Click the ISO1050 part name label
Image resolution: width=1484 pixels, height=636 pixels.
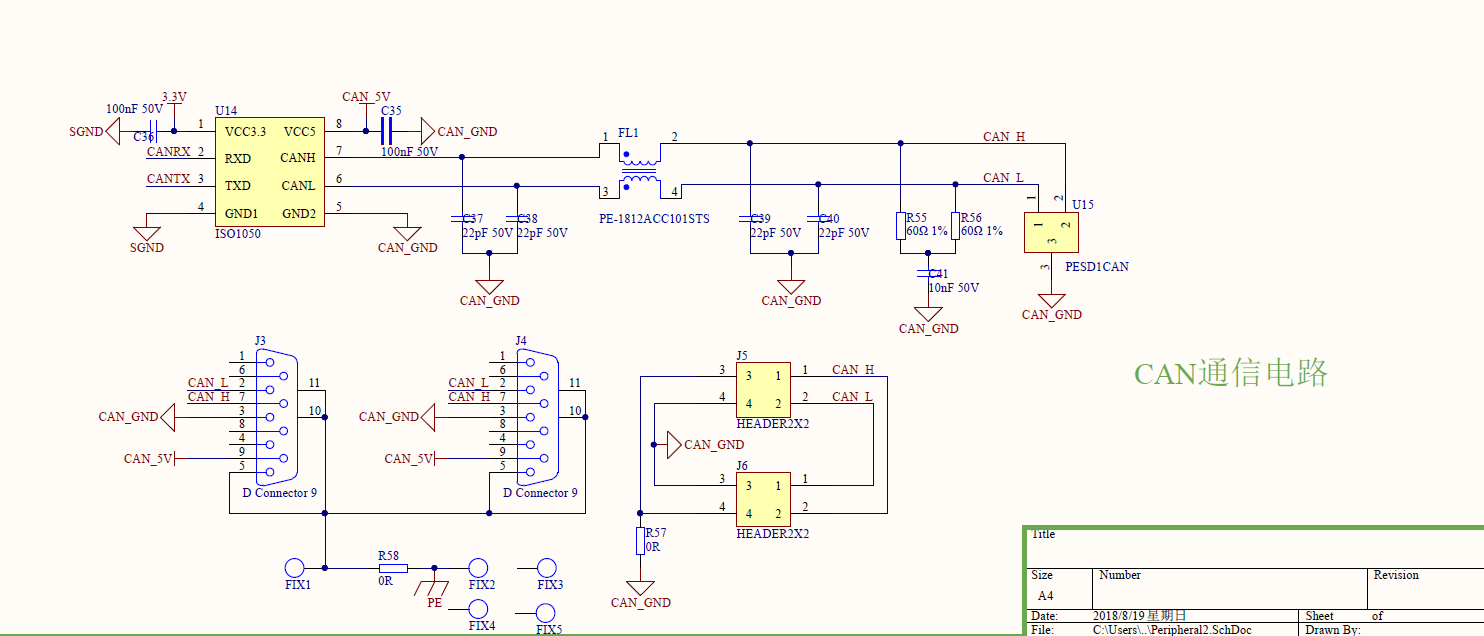(x=238, y=234)
